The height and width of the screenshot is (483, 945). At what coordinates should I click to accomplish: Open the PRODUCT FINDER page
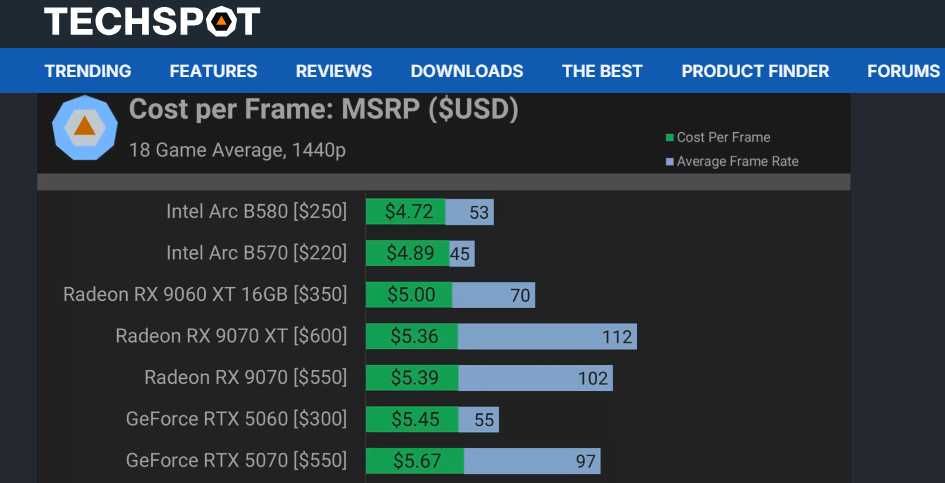pos(755,71)
